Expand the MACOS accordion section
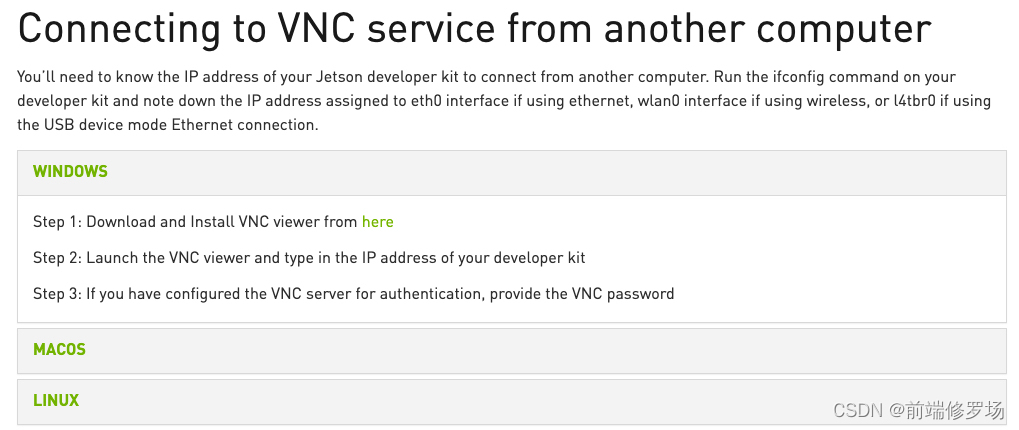Viewport: 1019px width, 430px height. (511, 351)
